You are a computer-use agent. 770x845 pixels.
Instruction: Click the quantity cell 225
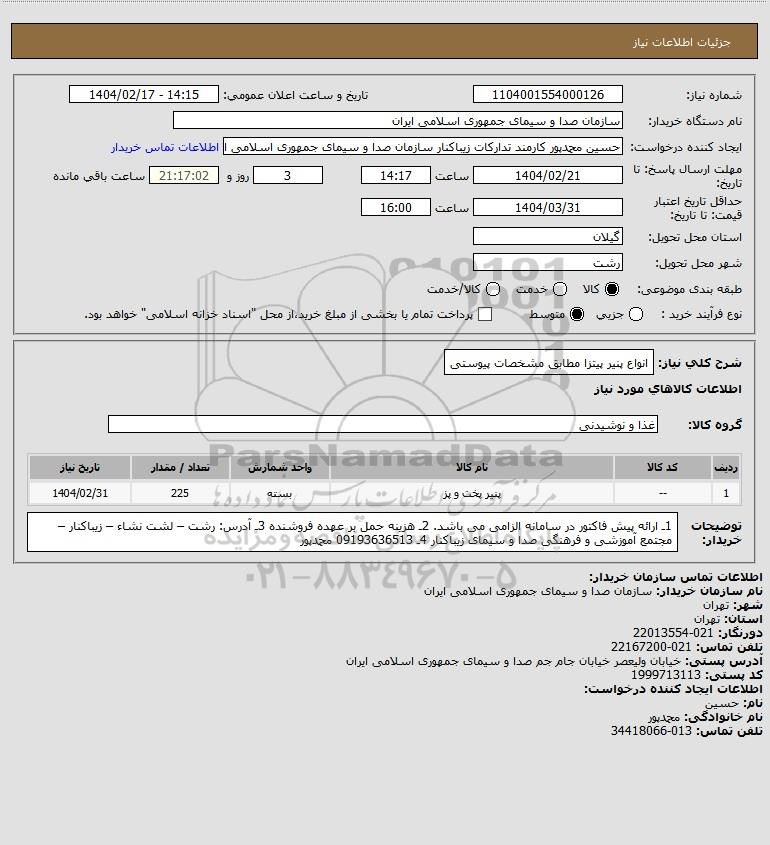[x=180, y=493]
